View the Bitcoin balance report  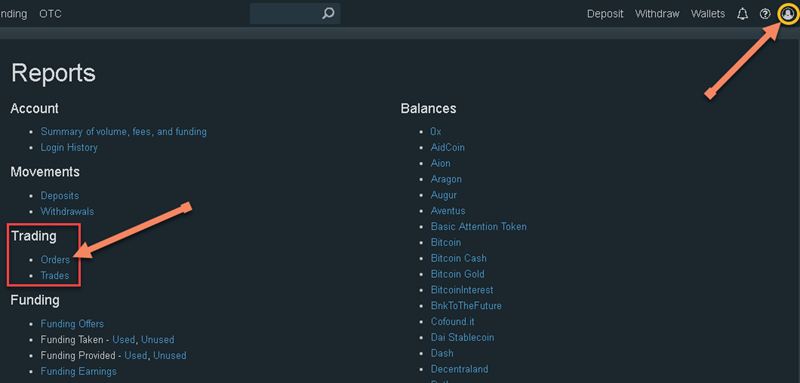(x=445, y=242)
